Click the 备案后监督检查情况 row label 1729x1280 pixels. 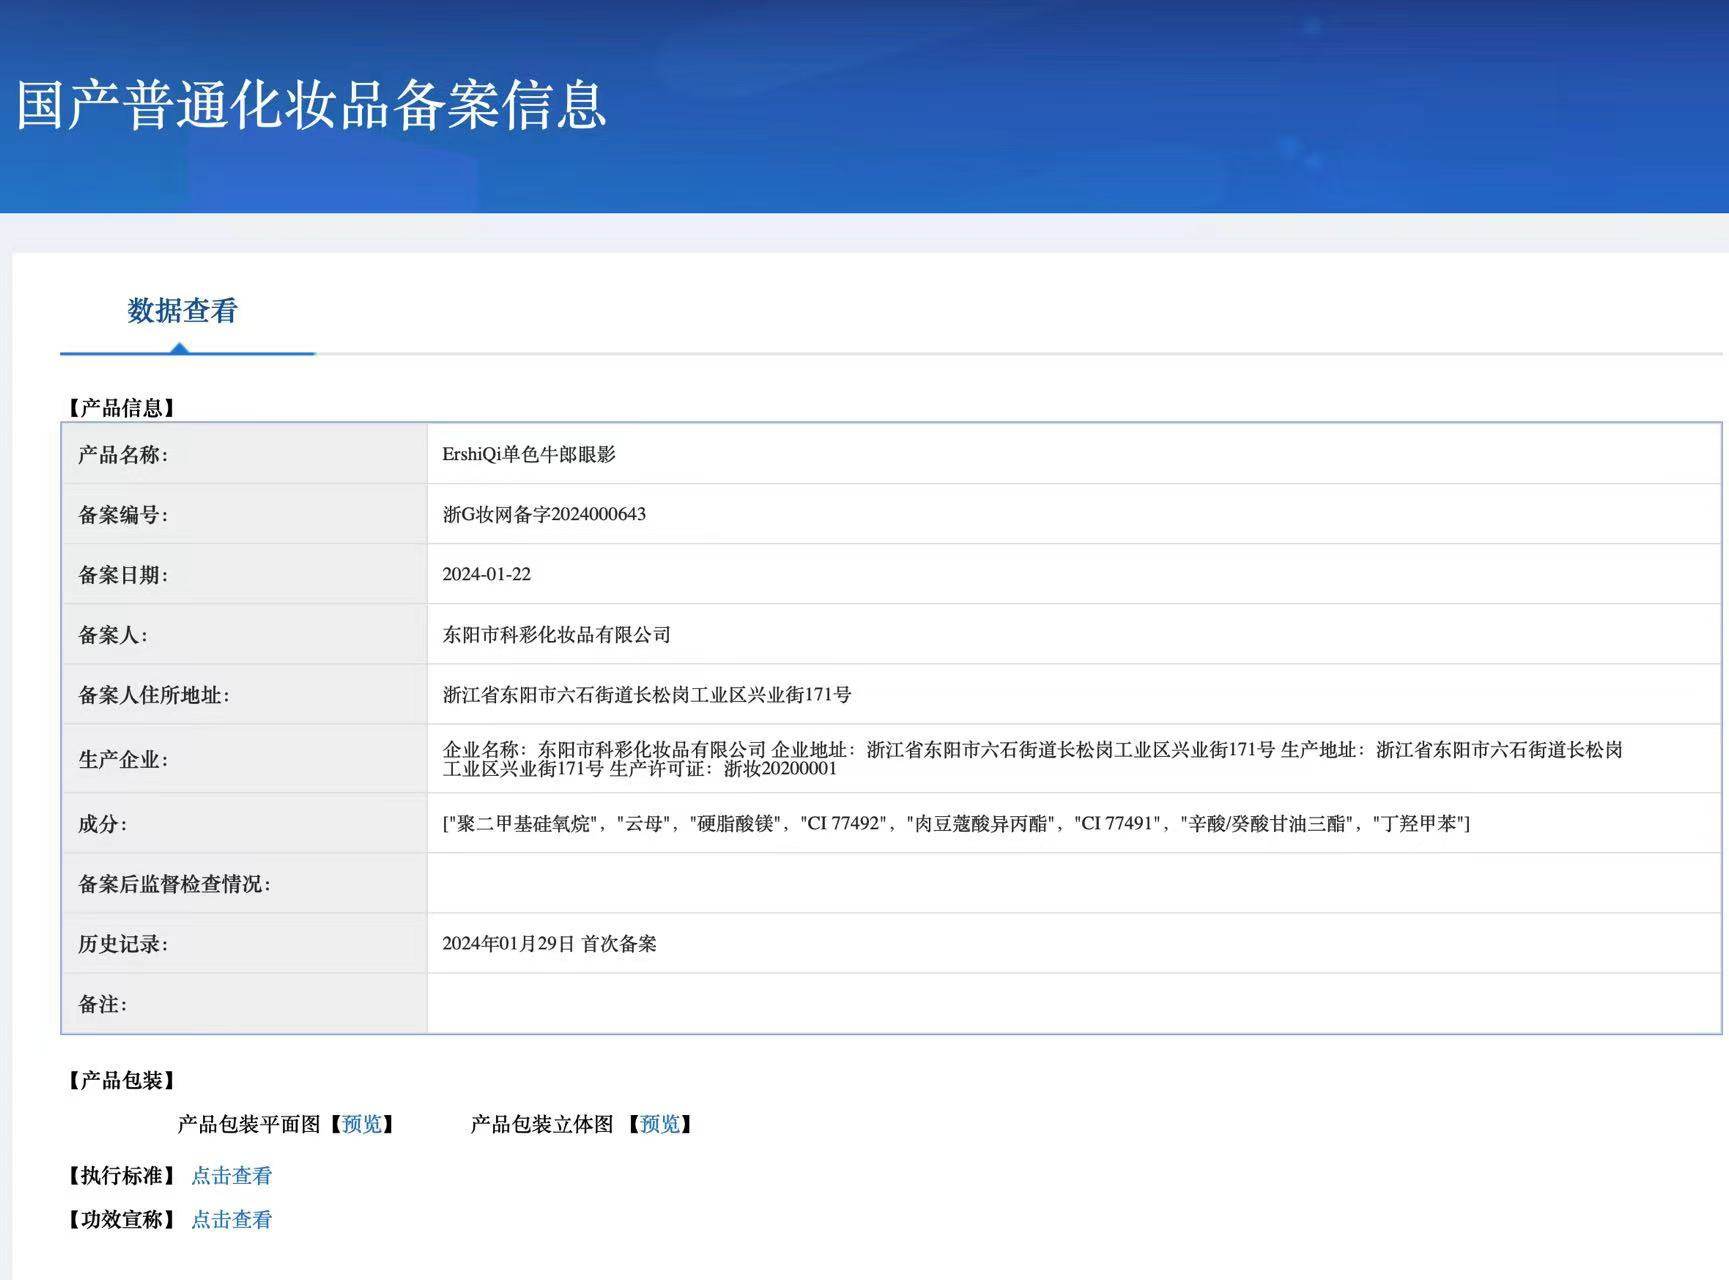click(174, 884)
